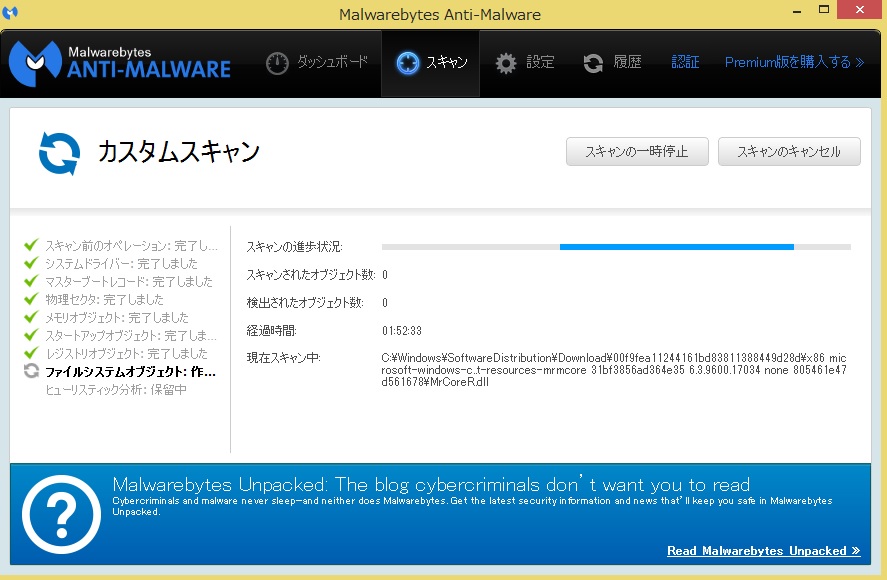
Task: Click the history circular arrow icon
Action: 593,63
